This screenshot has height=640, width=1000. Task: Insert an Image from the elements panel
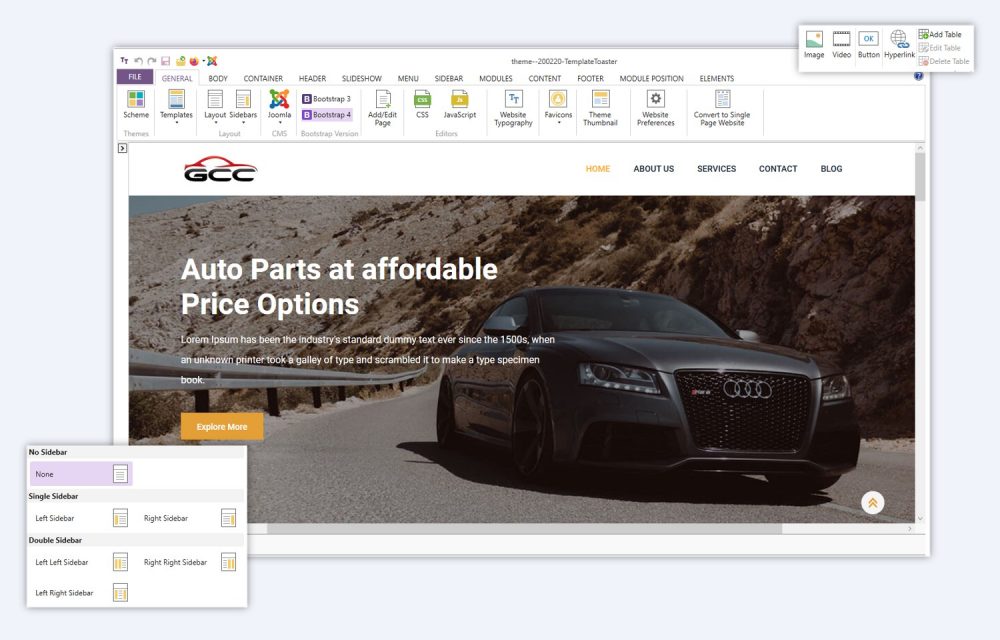pos(813,44)
